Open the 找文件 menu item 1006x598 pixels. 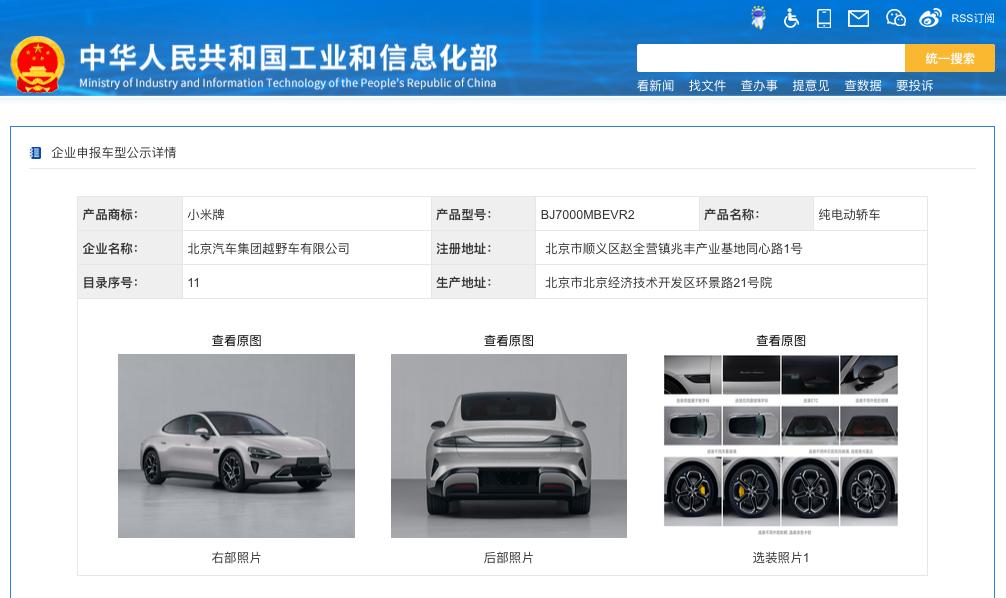point(707,85)
